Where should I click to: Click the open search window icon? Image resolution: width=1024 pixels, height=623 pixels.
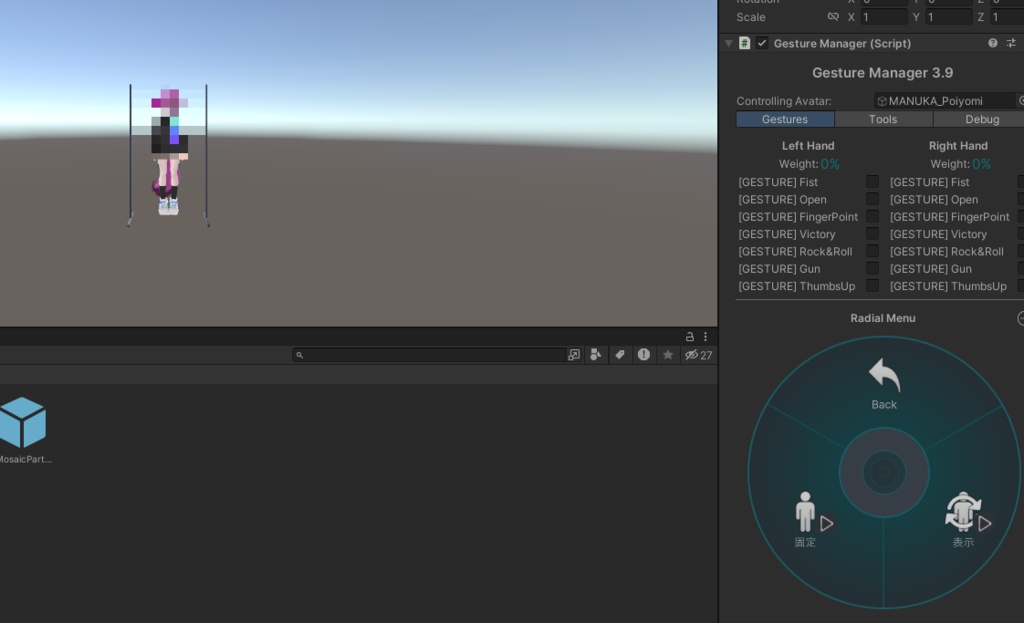coord(573,355)
